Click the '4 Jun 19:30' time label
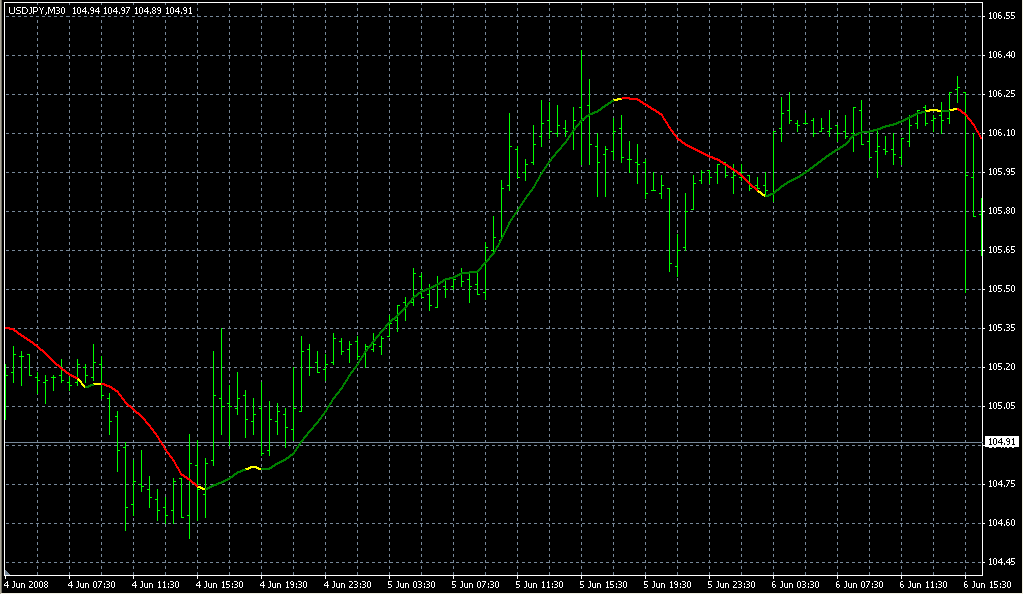Viewport: 1024px width, 594px height. pos(284,584)
